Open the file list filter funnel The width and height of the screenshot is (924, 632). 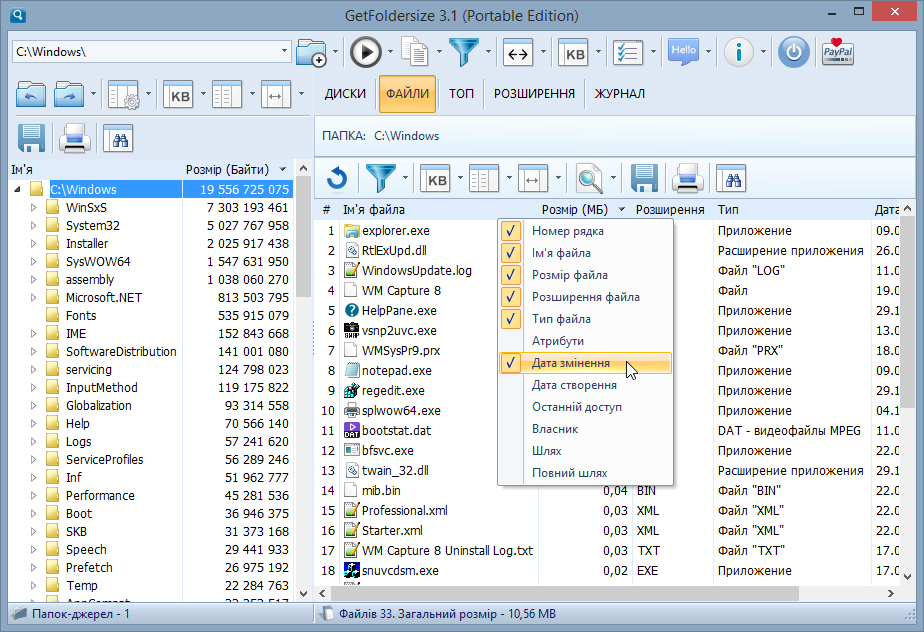381,179
